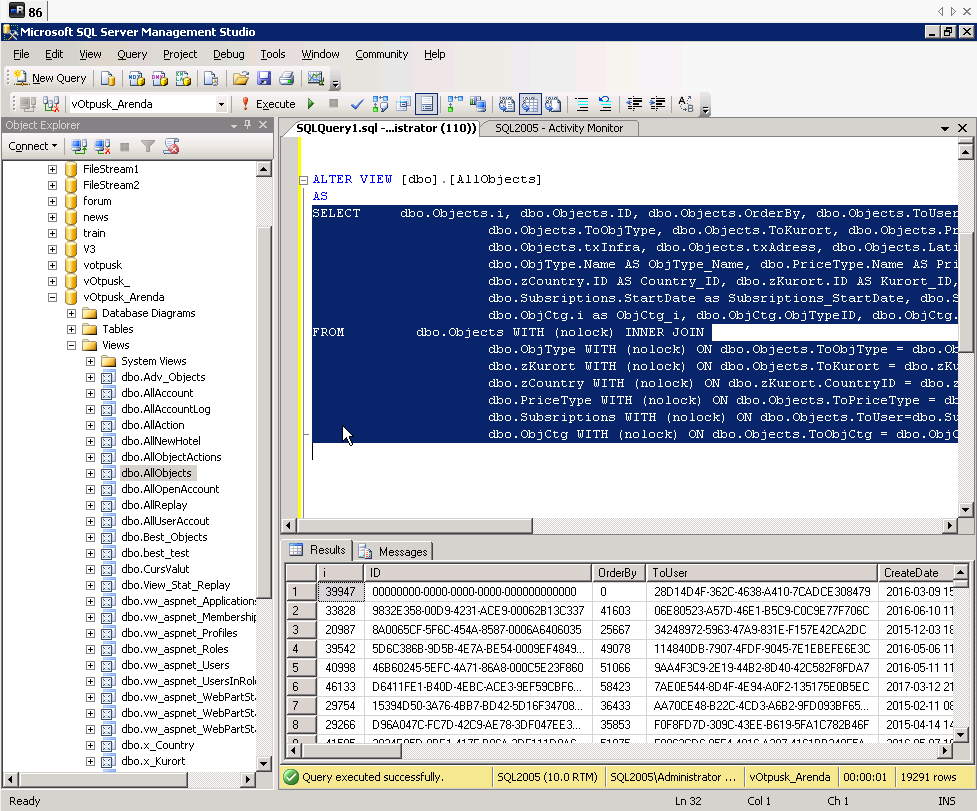Click the CreateDate column header
The width and height of the screenshot is (977, 811).
click(916, 572)
